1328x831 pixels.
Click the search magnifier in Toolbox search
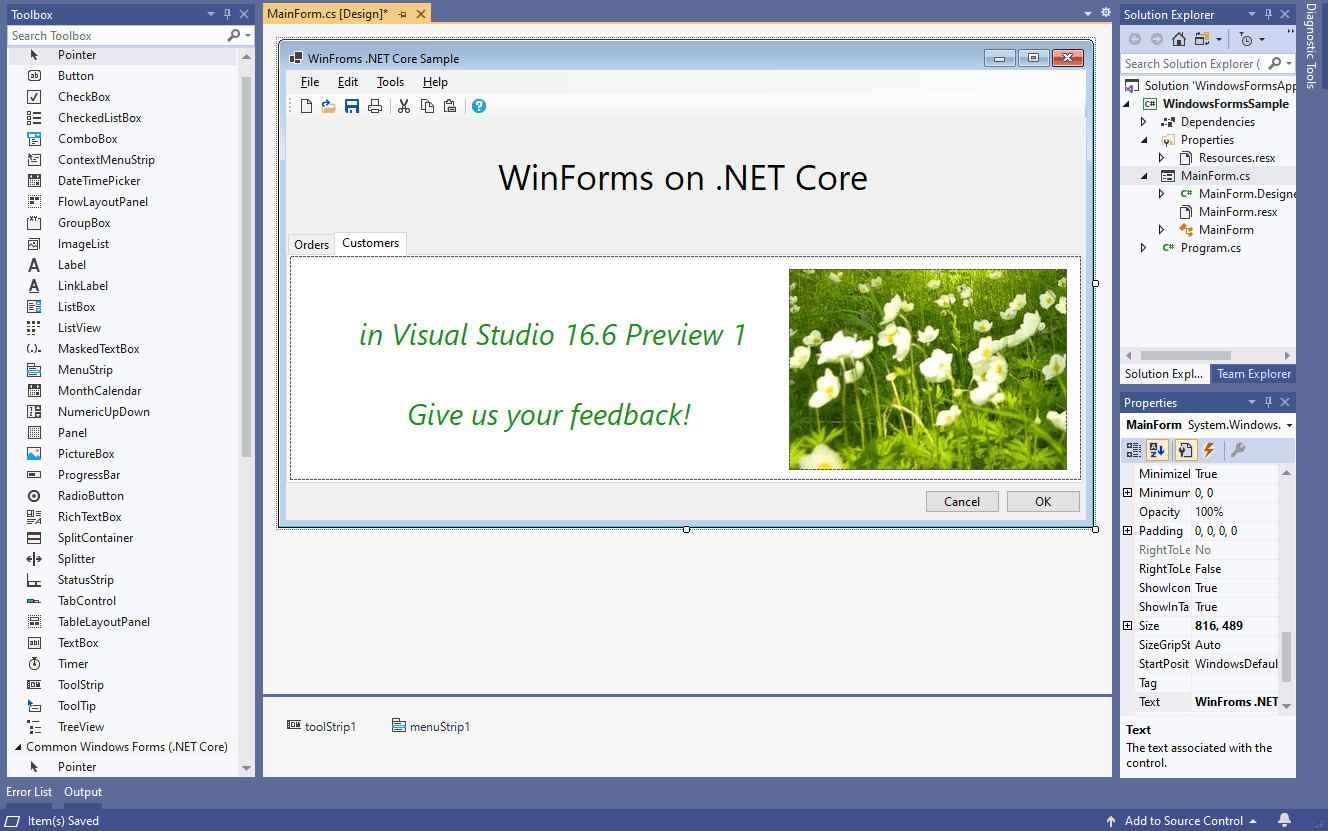(x=234, y=35)
